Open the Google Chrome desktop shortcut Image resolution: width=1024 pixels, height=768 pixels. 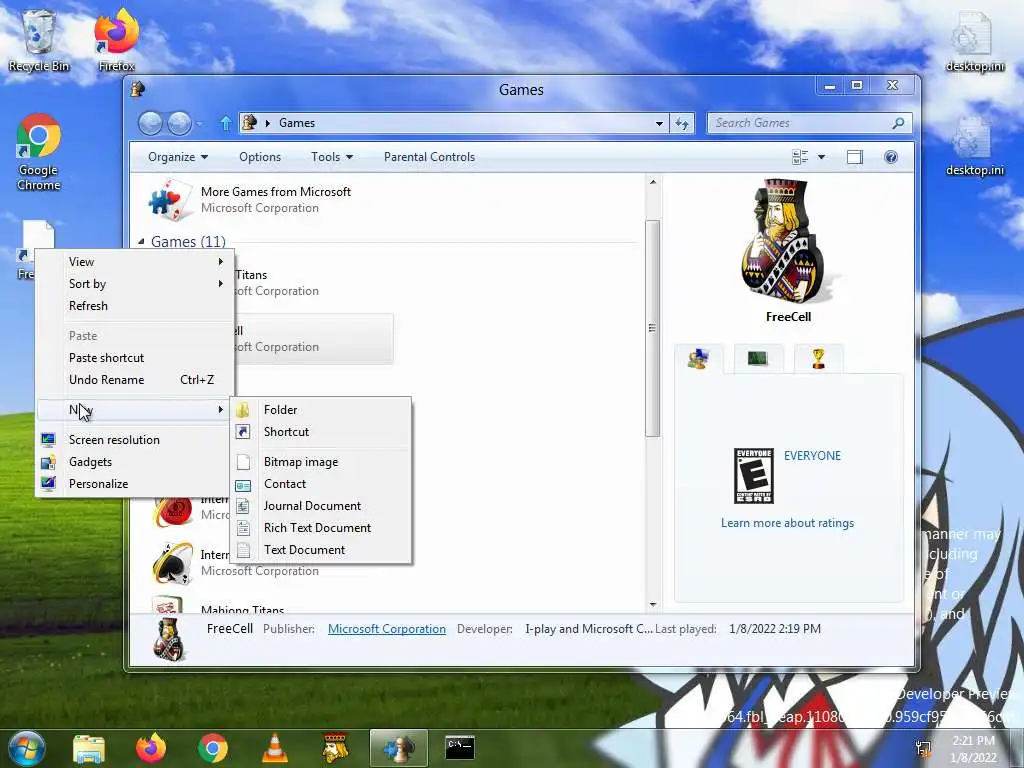[39, 152]
